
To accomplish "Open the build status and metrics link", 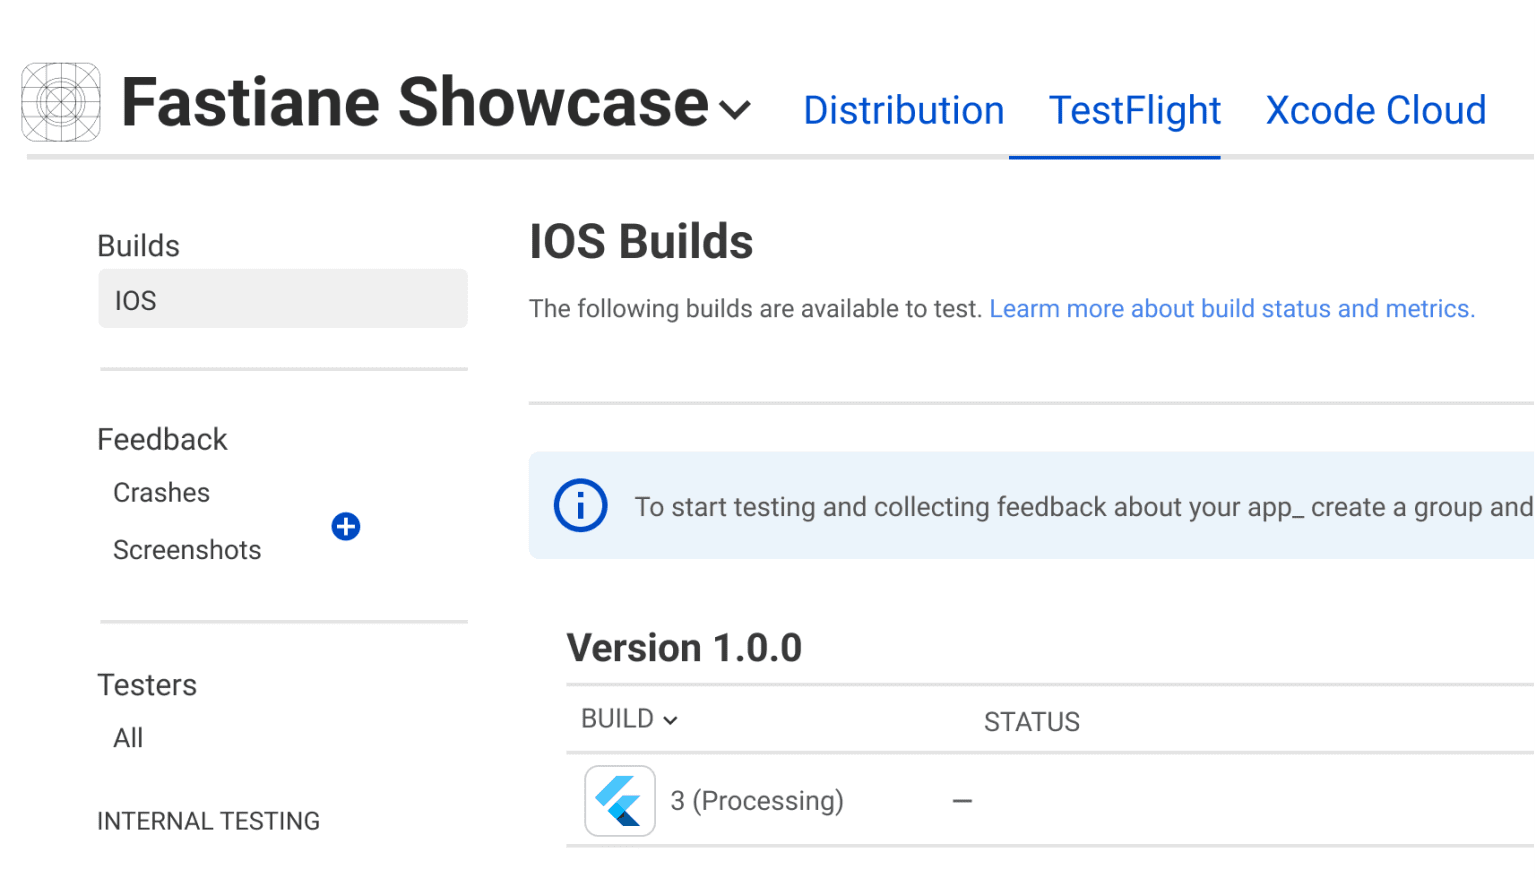I will point(1232,308).
